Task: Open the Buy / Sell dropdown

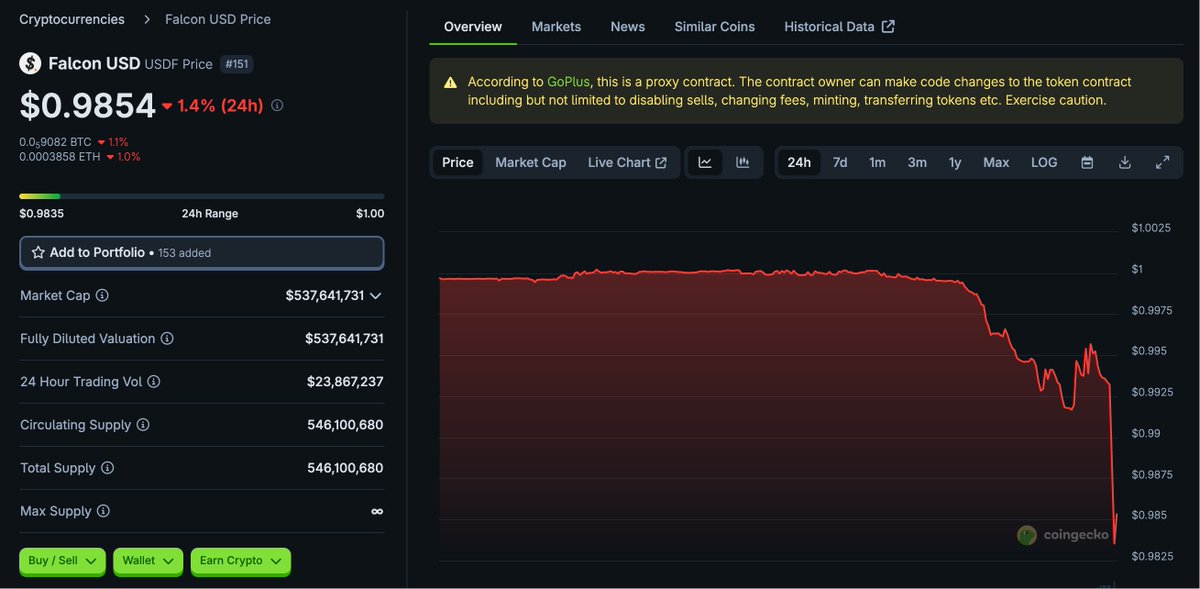Action: 63,561
